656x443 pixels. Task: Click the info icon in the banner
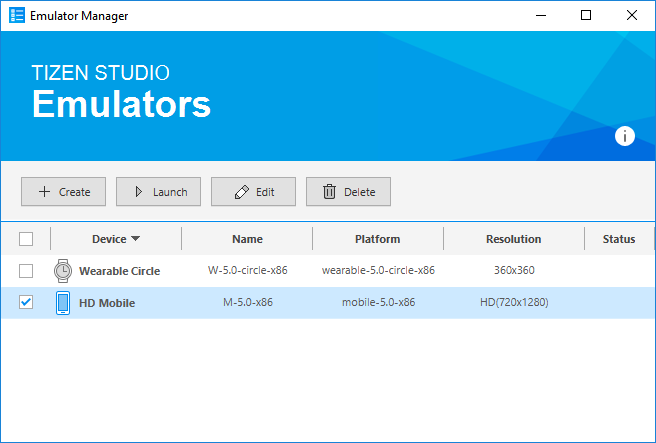[625, 137]
